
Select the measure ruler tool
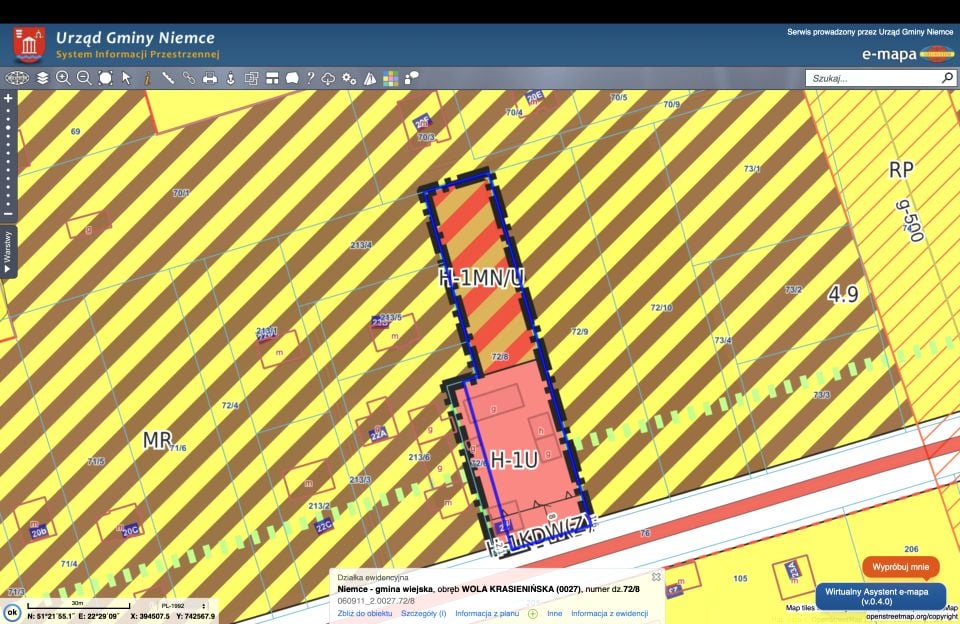tap(168, 78)
